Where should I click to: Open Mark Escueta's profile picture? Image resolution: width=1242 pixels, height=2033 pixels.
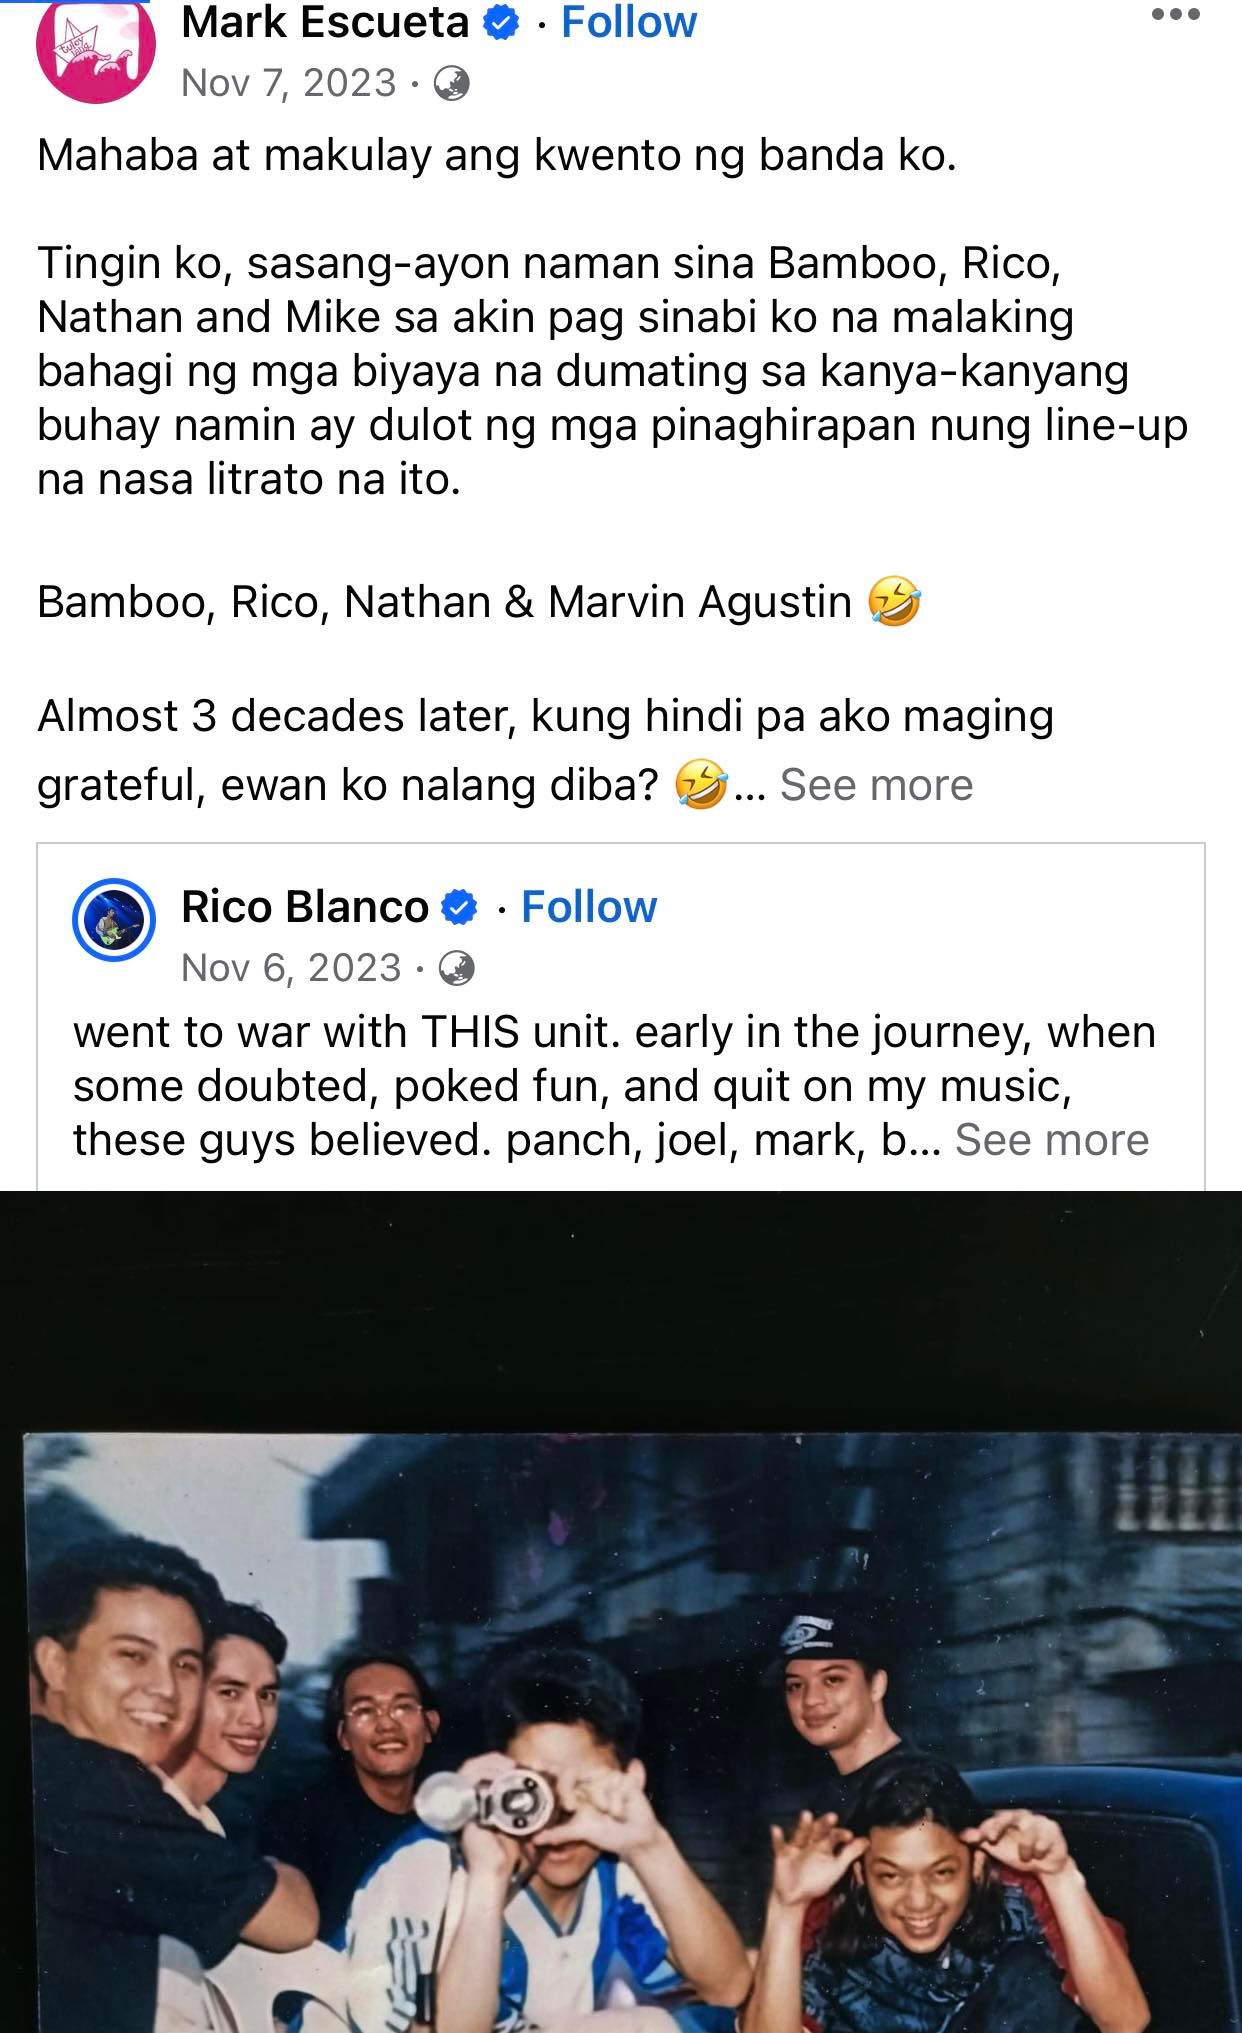(x=96, y=47)
